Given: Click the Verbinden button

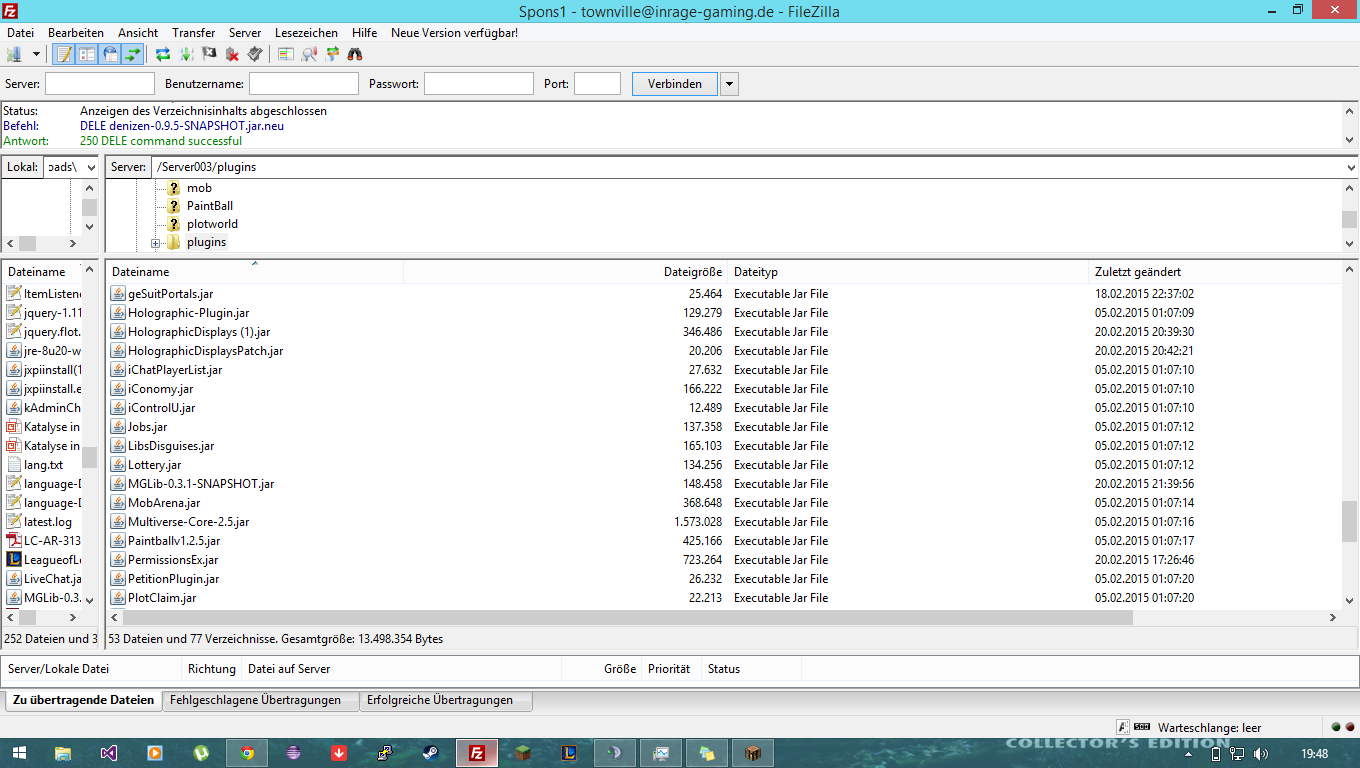Looking at the screenshot, I should click(x=675, y=84).
